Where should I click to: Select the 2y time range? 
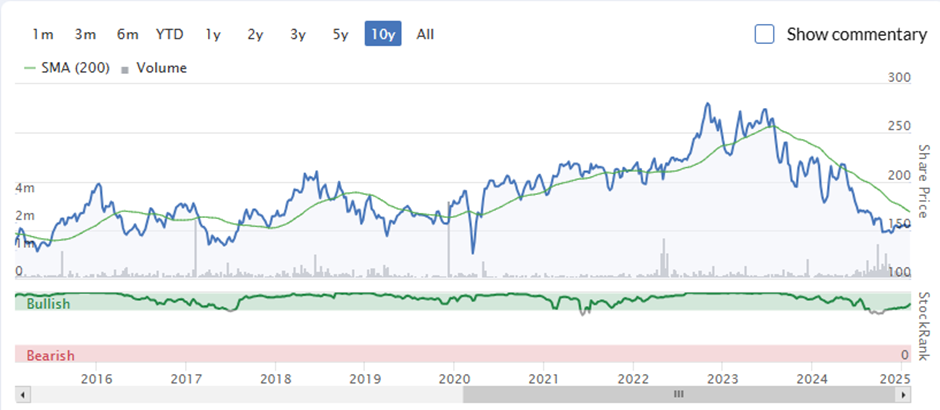coord(255,34)
